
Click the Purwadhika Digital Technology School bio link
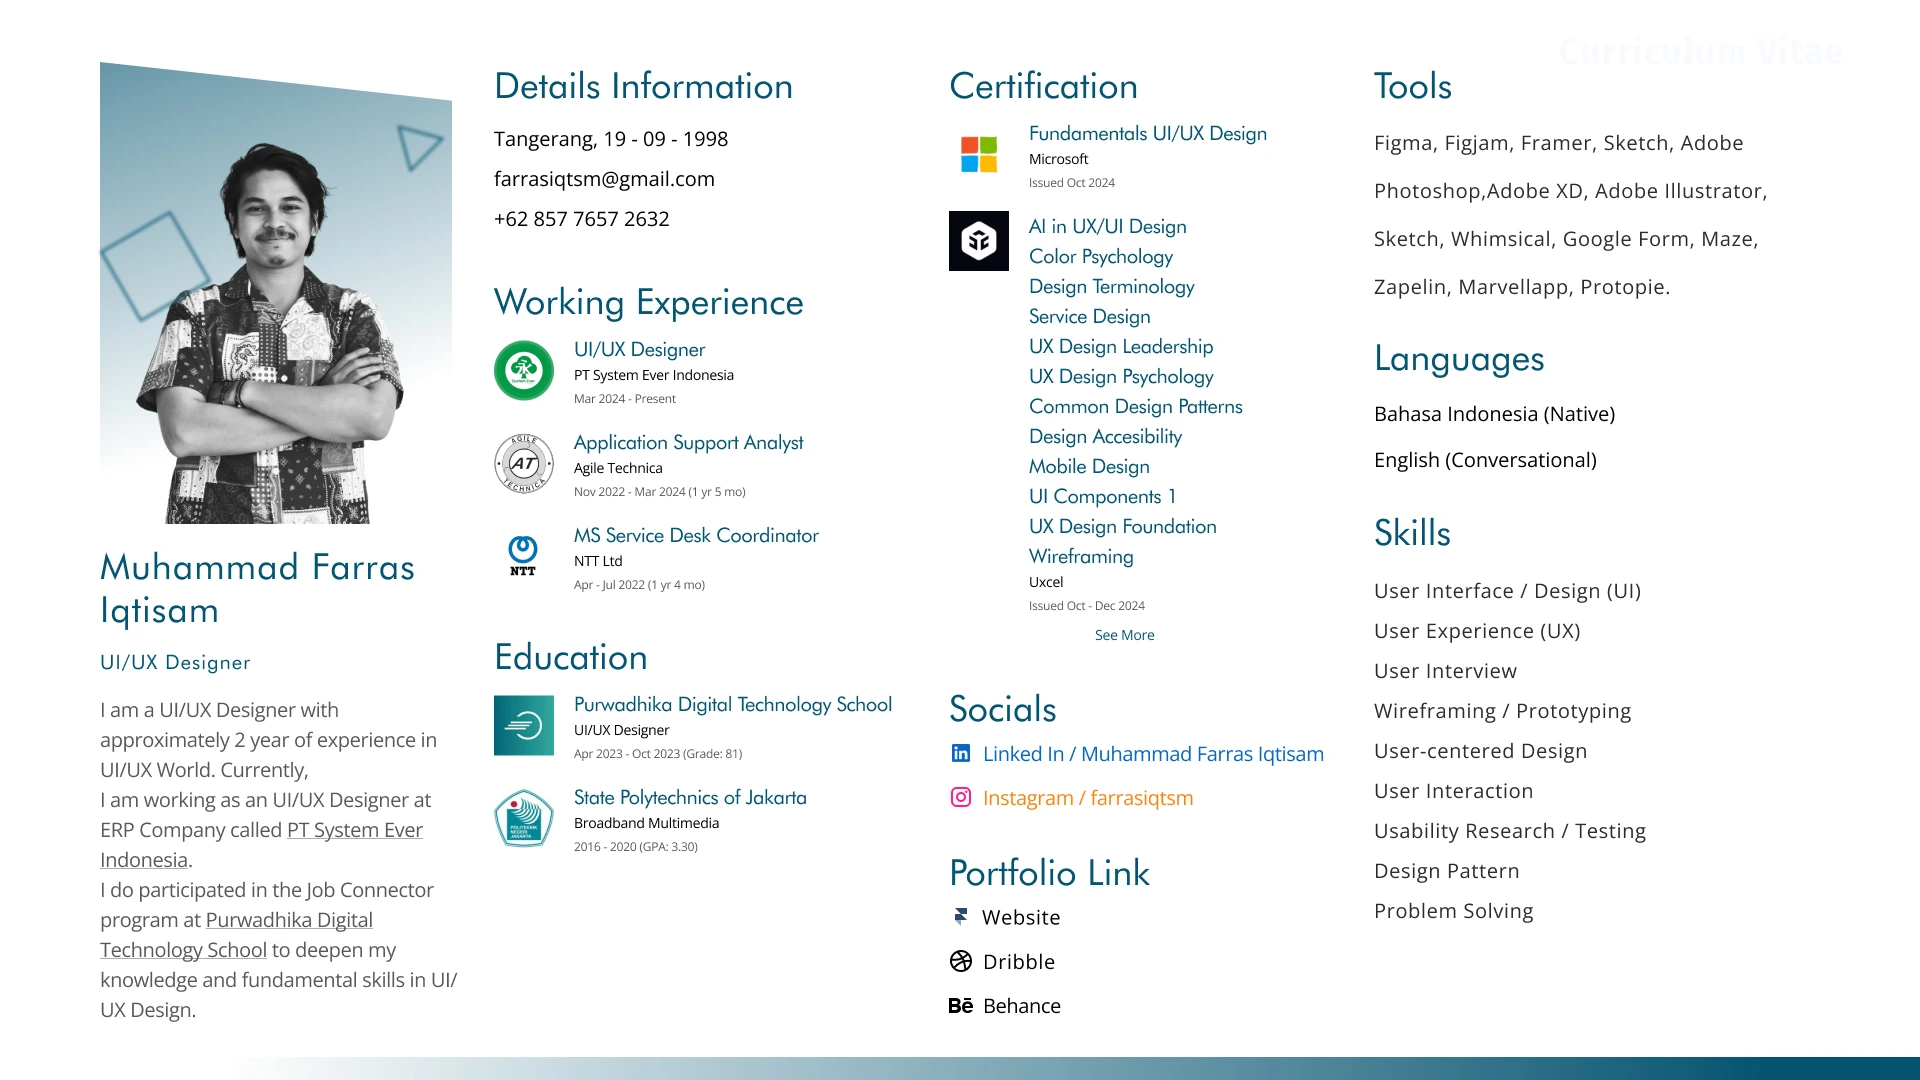click(288, 920)
